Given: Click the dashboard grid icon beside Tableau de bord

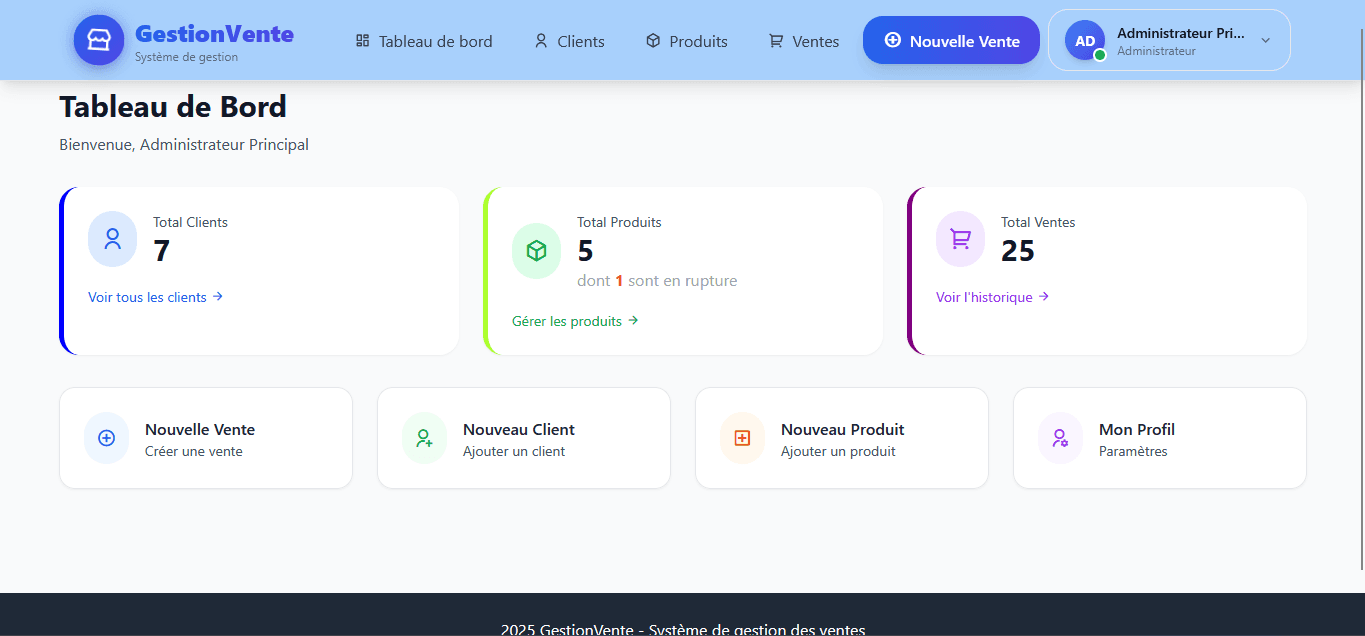Looking at the screenshot, I should (x=363, y=41).
